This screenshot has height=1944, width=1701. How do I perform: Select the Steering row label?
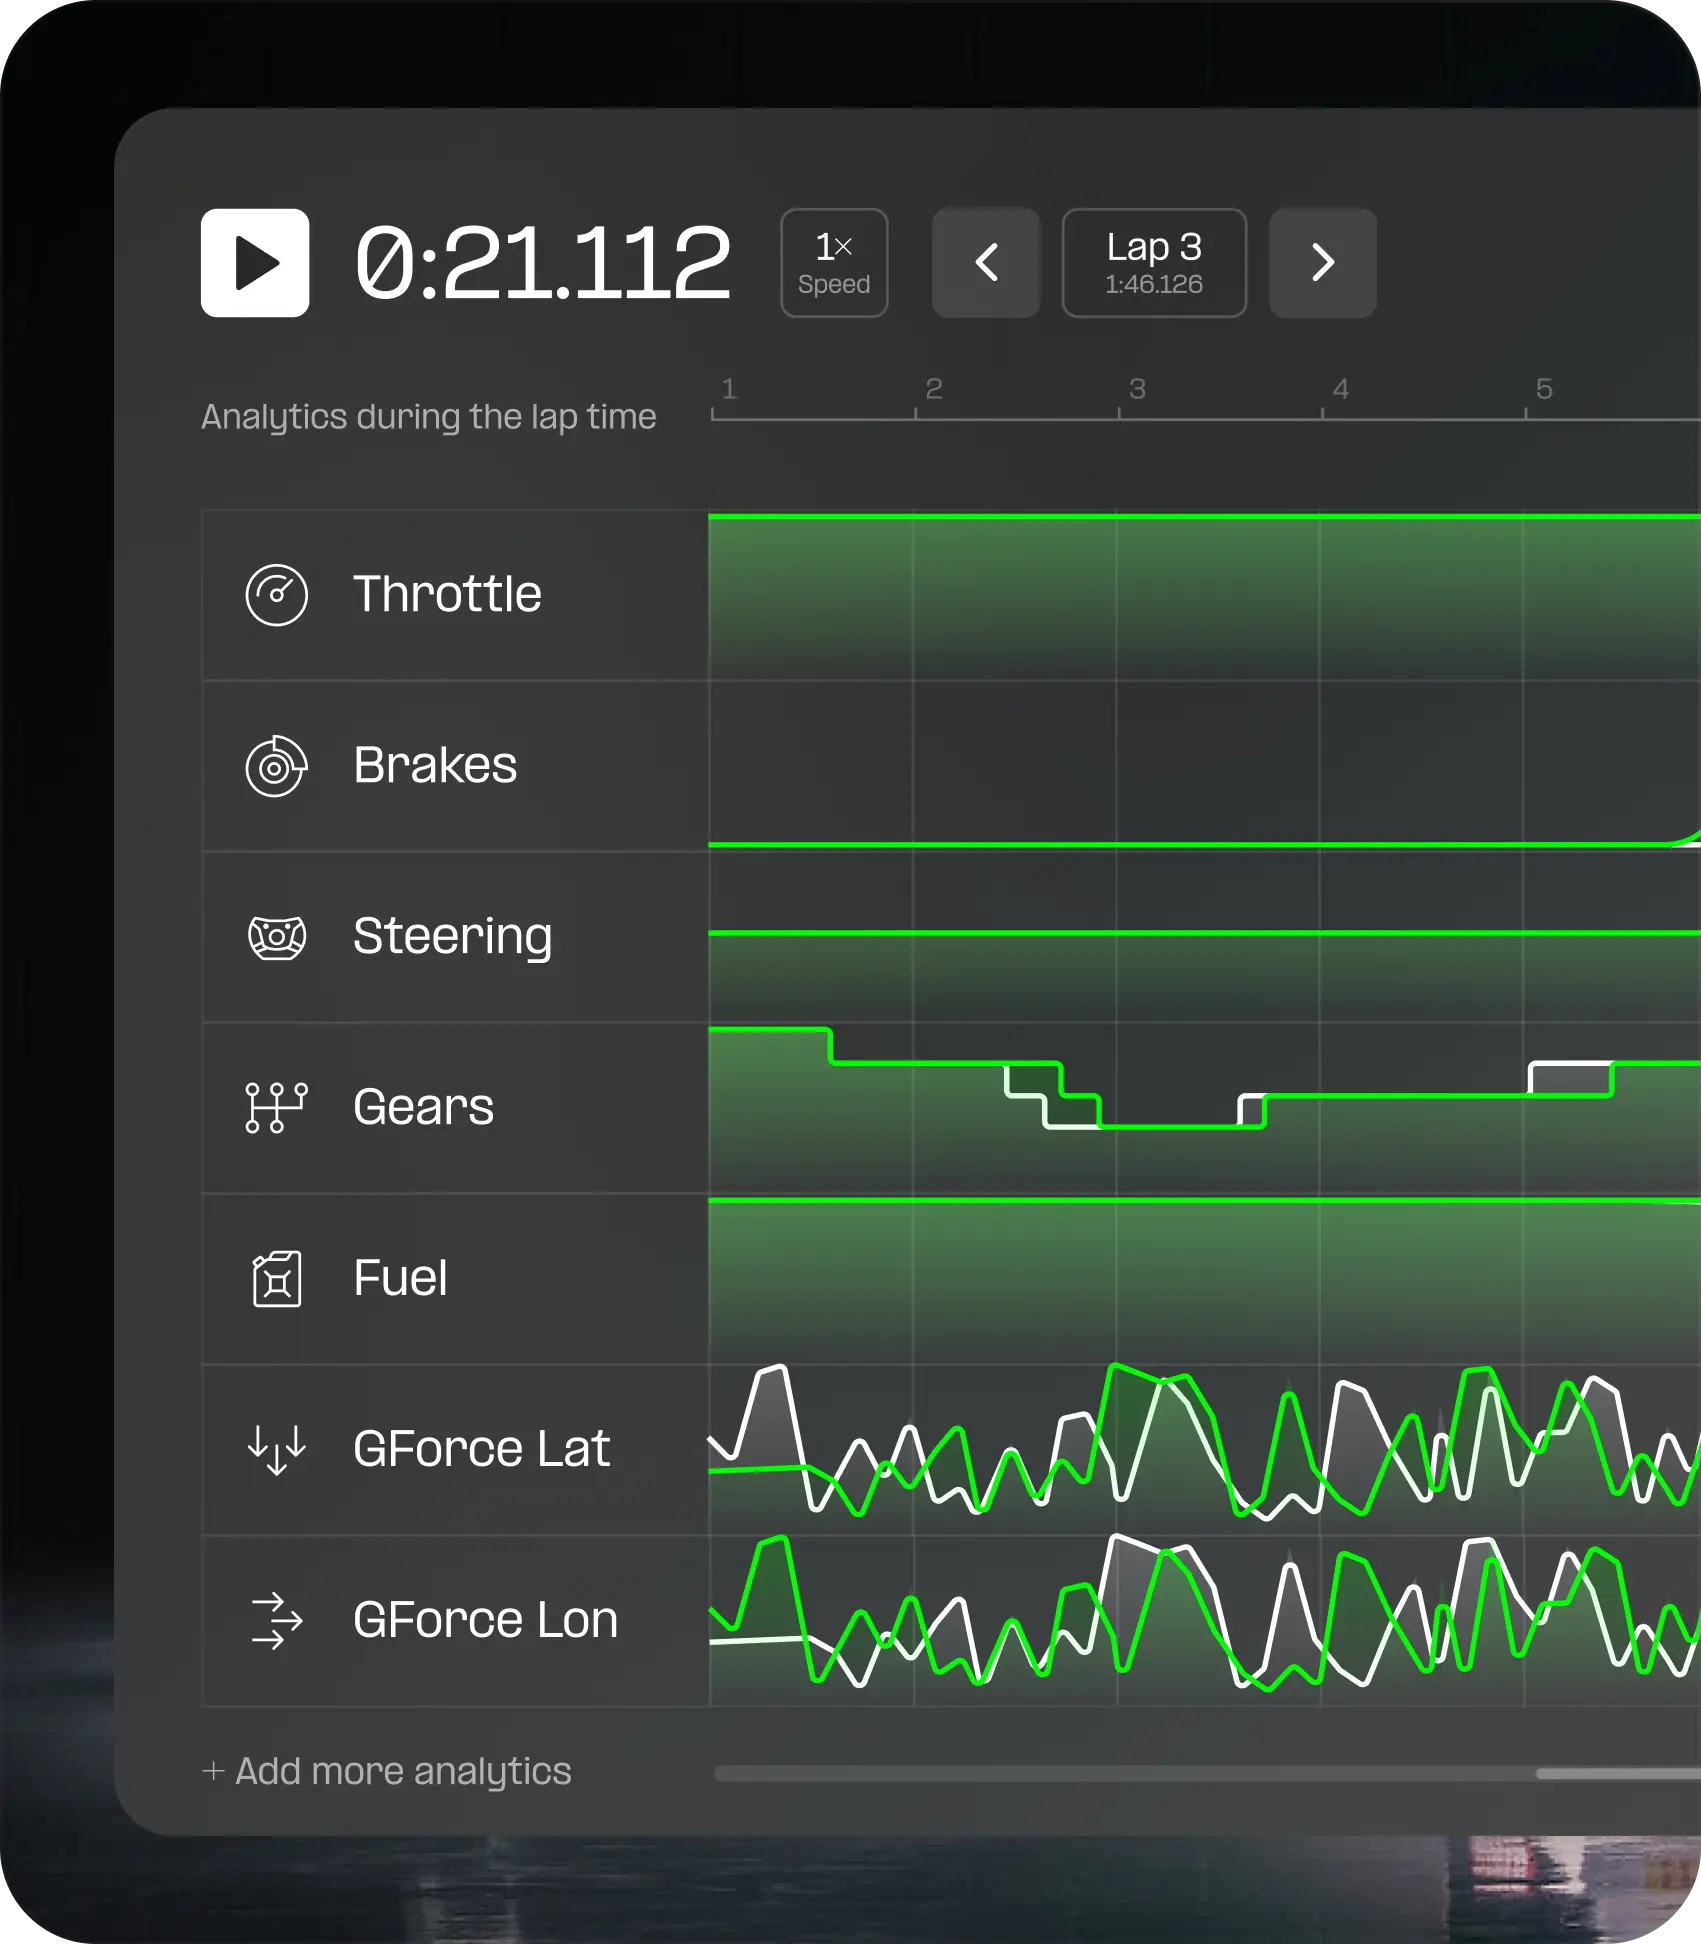(453, 938)
